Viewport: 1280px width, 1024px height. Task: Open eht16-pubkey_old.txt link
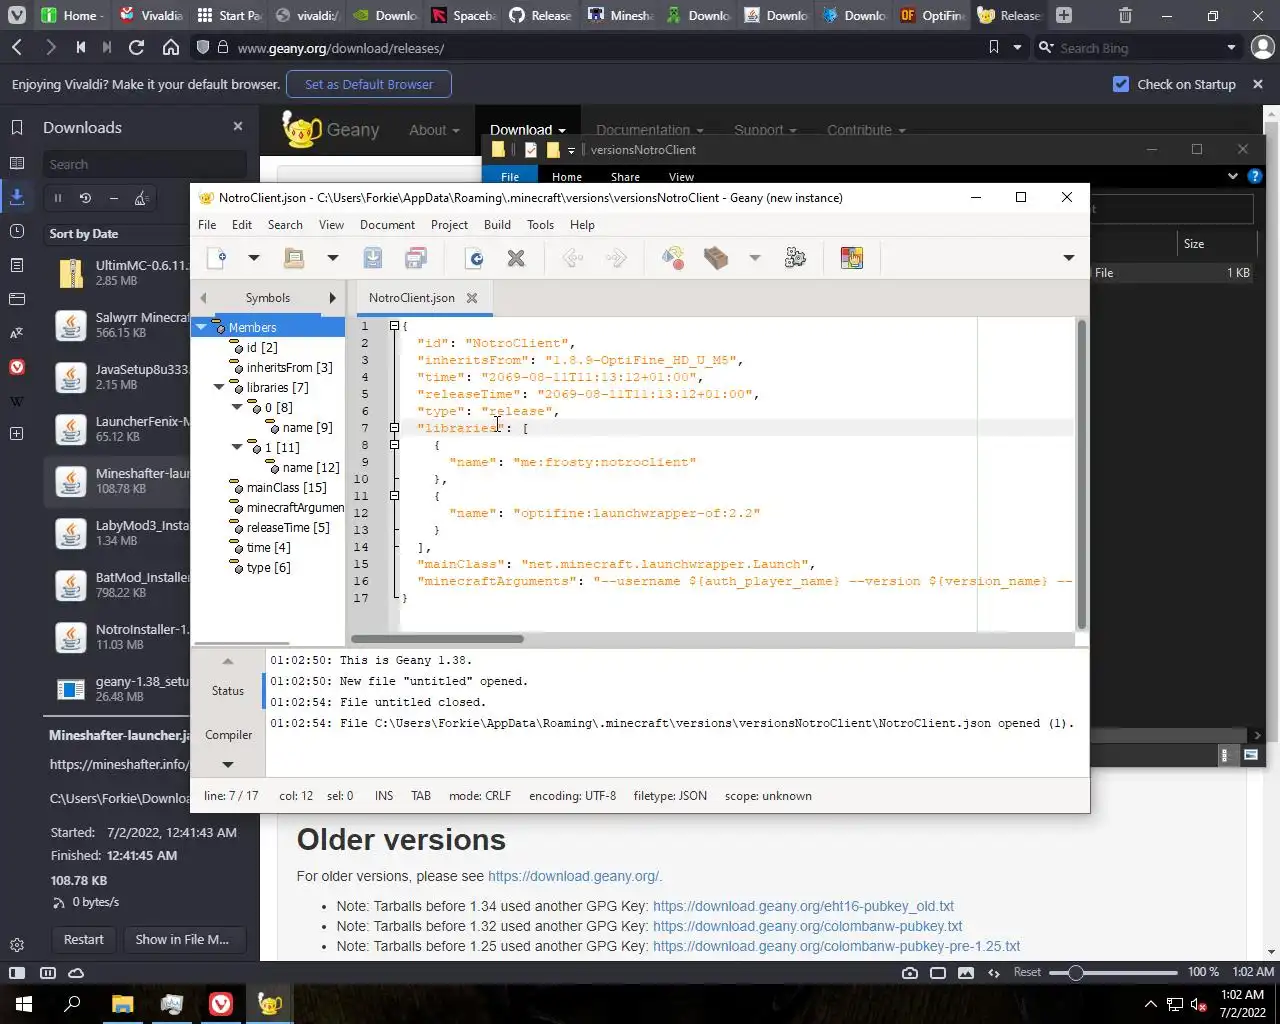coord(803,906)
